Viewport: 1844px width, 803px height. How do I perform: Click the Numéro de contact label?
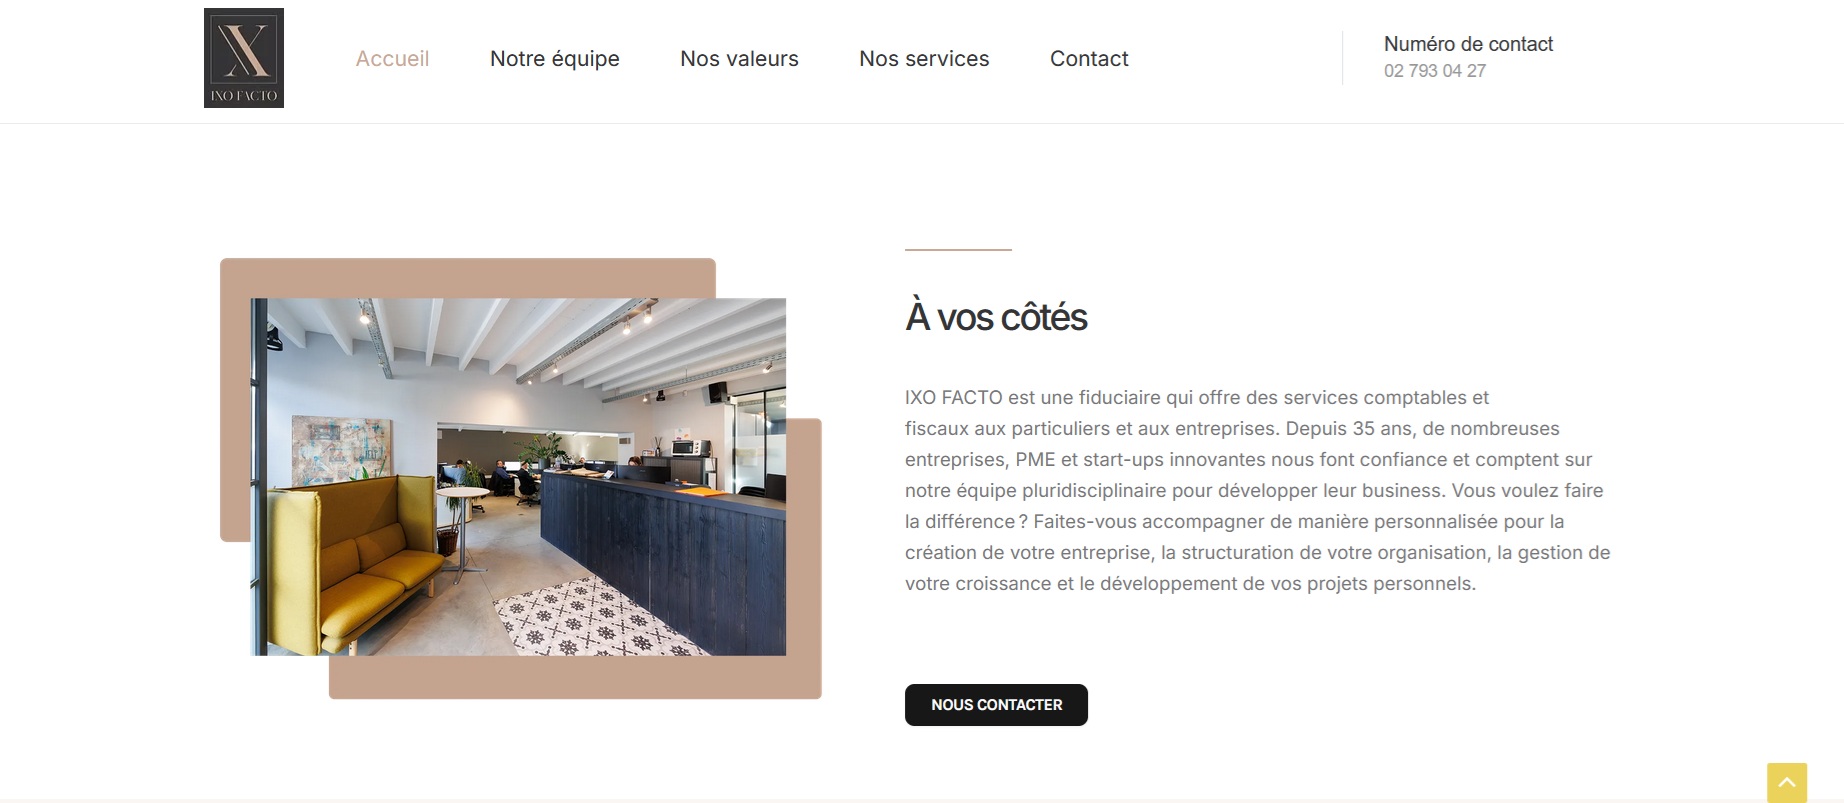(x=1468, y=44)
